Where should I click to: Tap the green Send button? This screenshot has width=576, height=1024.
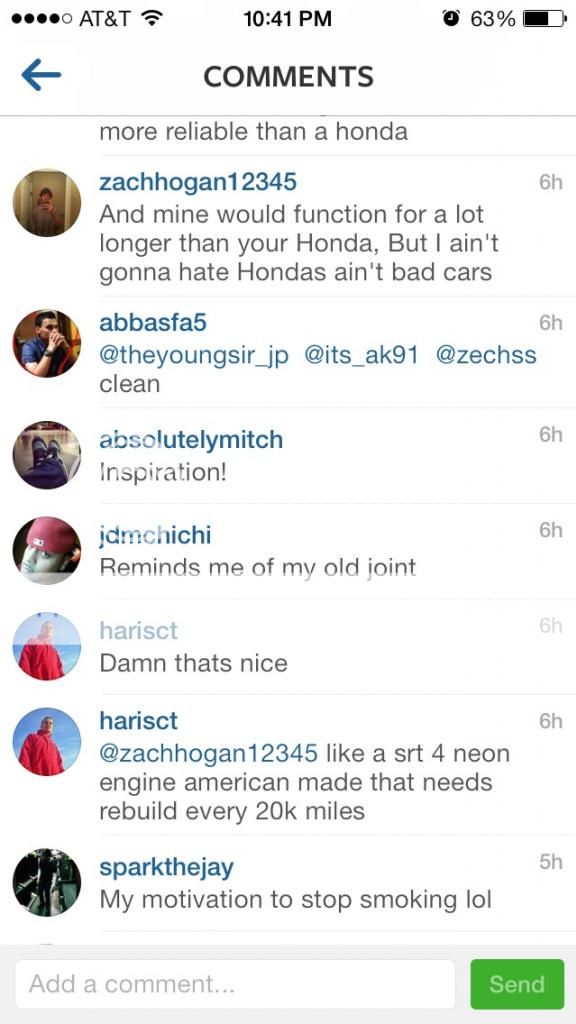tap(517, 984)
